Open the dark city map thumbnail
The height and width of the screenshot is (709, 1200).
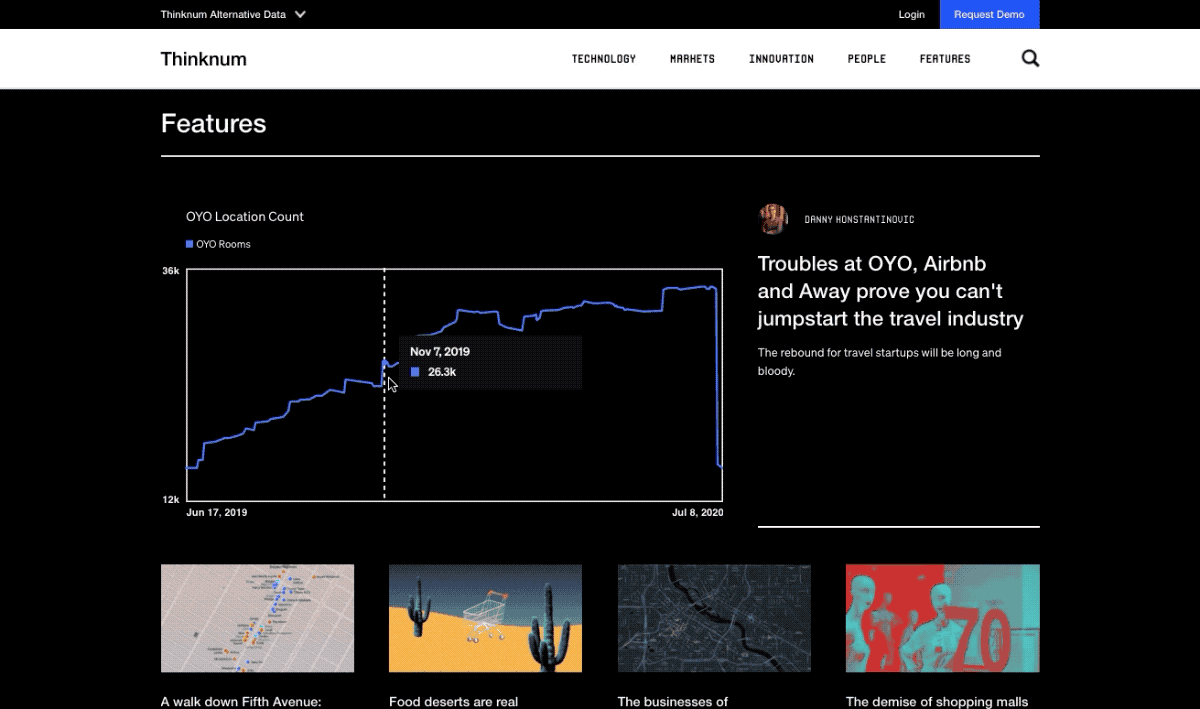714,618
